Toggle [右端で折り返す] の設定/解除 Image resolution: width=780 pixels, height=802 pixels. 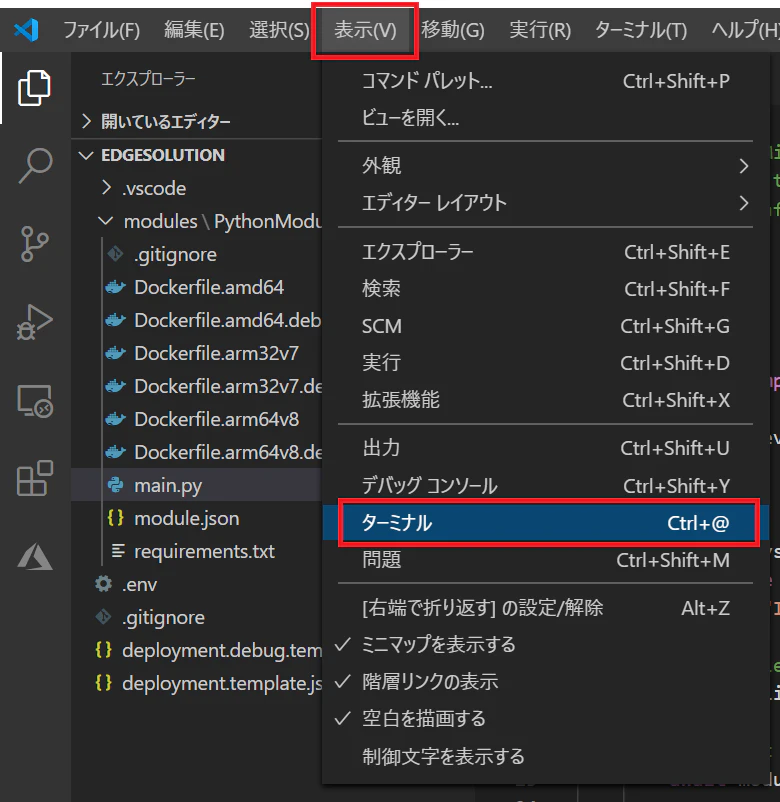545,608
